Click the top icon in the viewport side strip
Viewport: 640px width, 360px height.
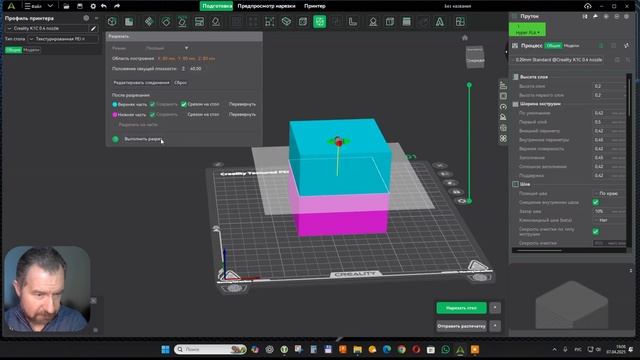point(503,85)
